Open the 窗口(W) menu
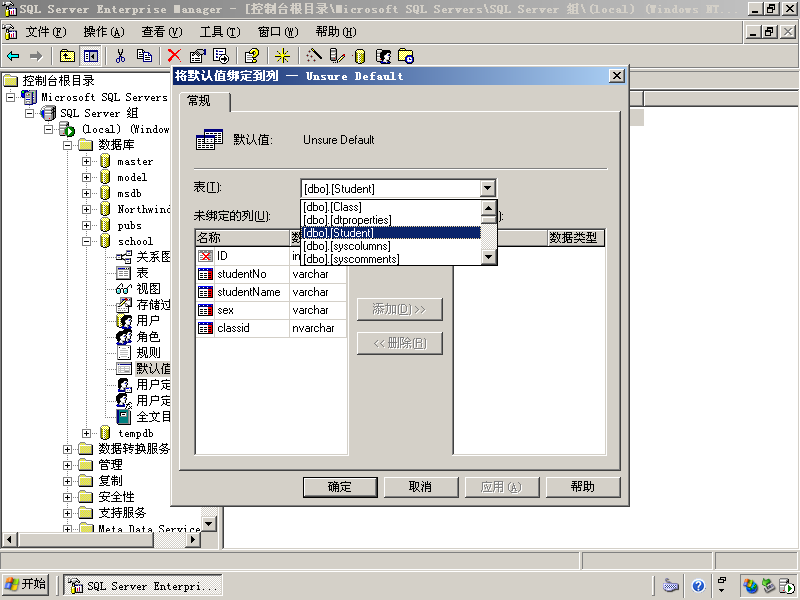 (x=278, y=32)
